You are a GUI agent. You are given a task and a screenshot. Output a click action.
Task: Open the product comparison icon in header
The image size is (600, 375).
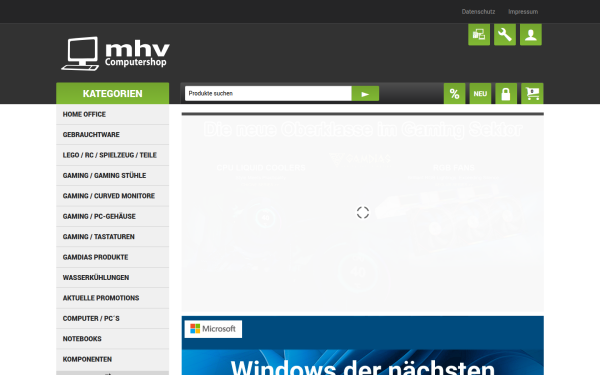(479, 35)
